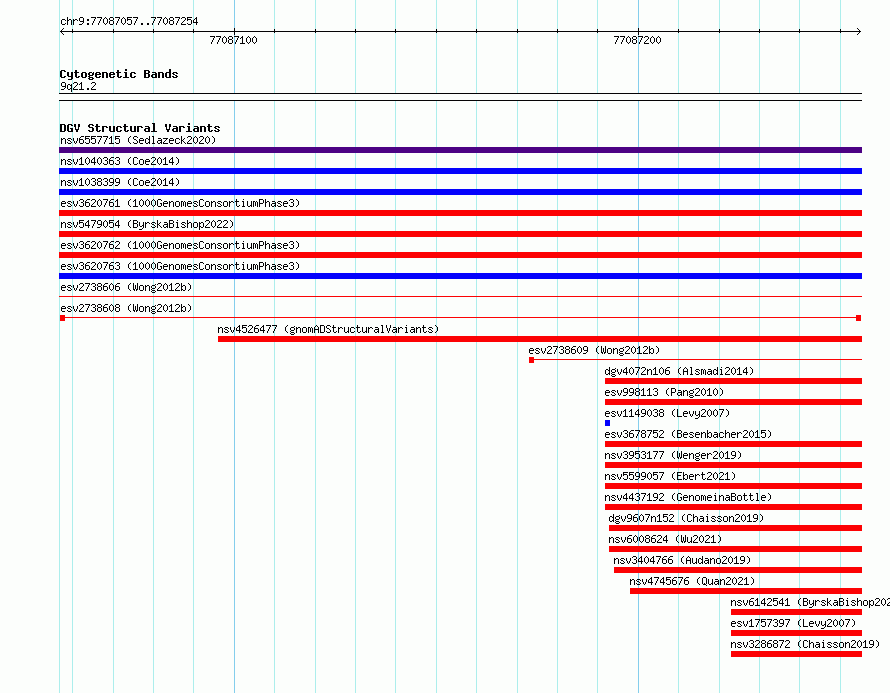890x693 pixels.
Task: Open variant esv3620763 label
Action: coord(180,266)
